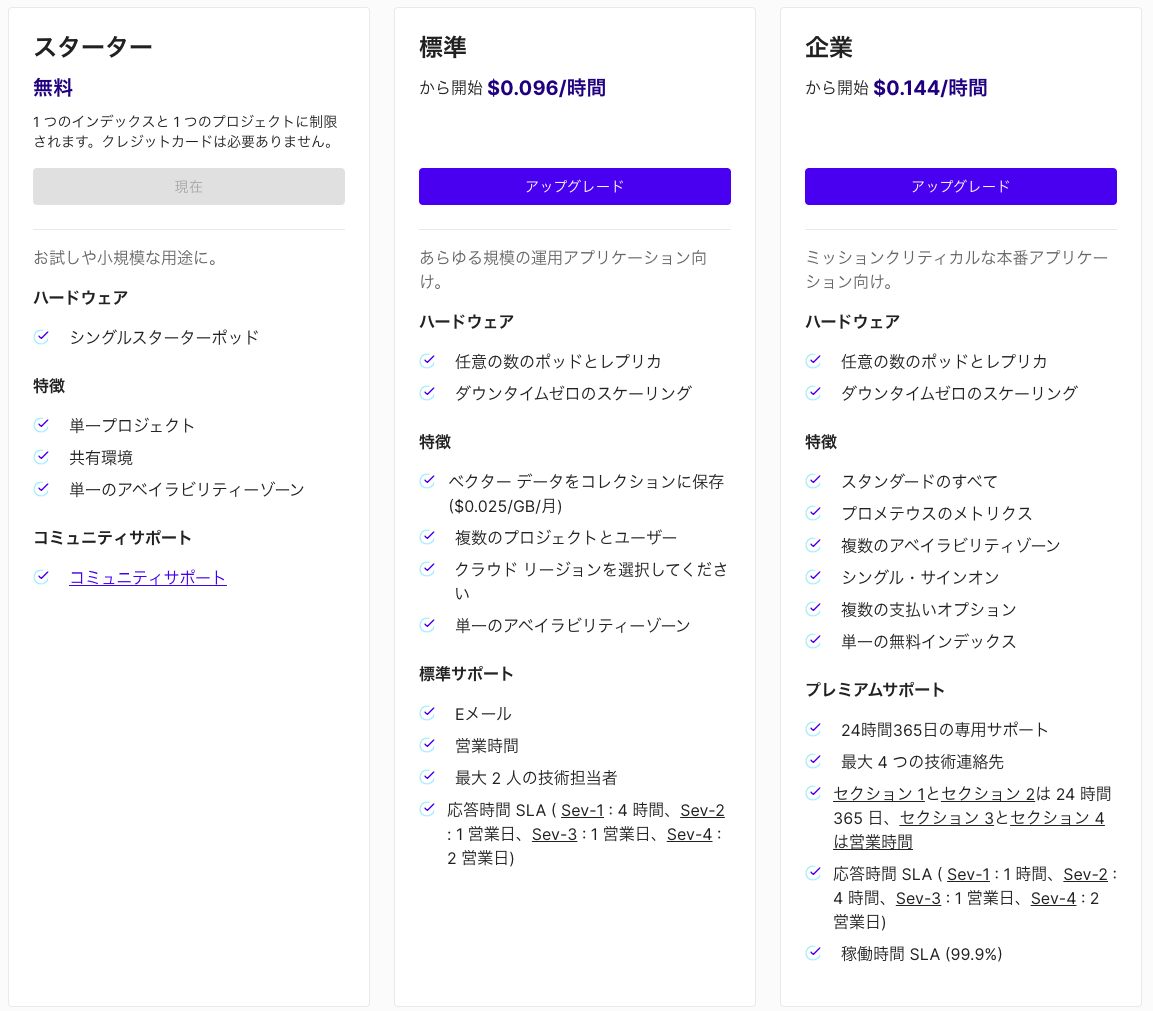Viewport: 1153px width, 1011px height.
Task: Open セクション 3 link in 企業 plan
Action: coord(947,818)
